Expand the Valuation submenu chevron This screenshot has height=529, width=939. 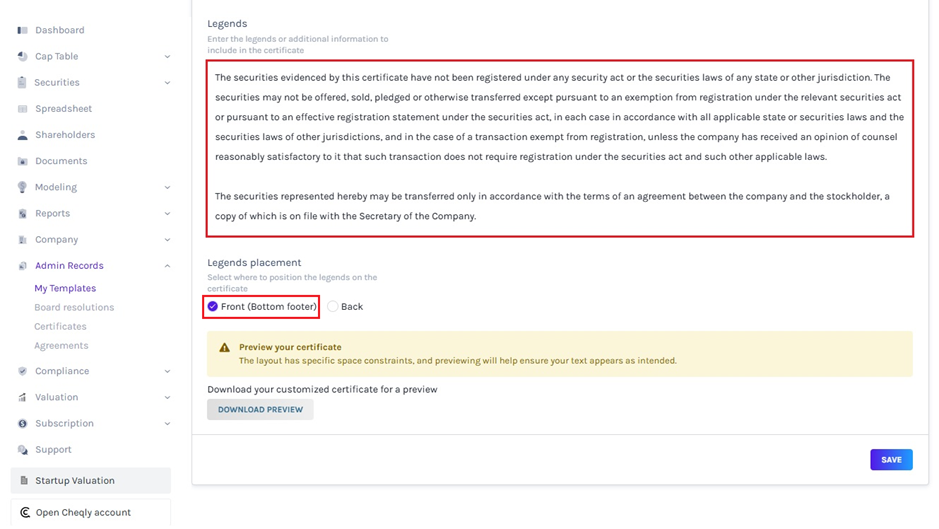click(167, 397)
